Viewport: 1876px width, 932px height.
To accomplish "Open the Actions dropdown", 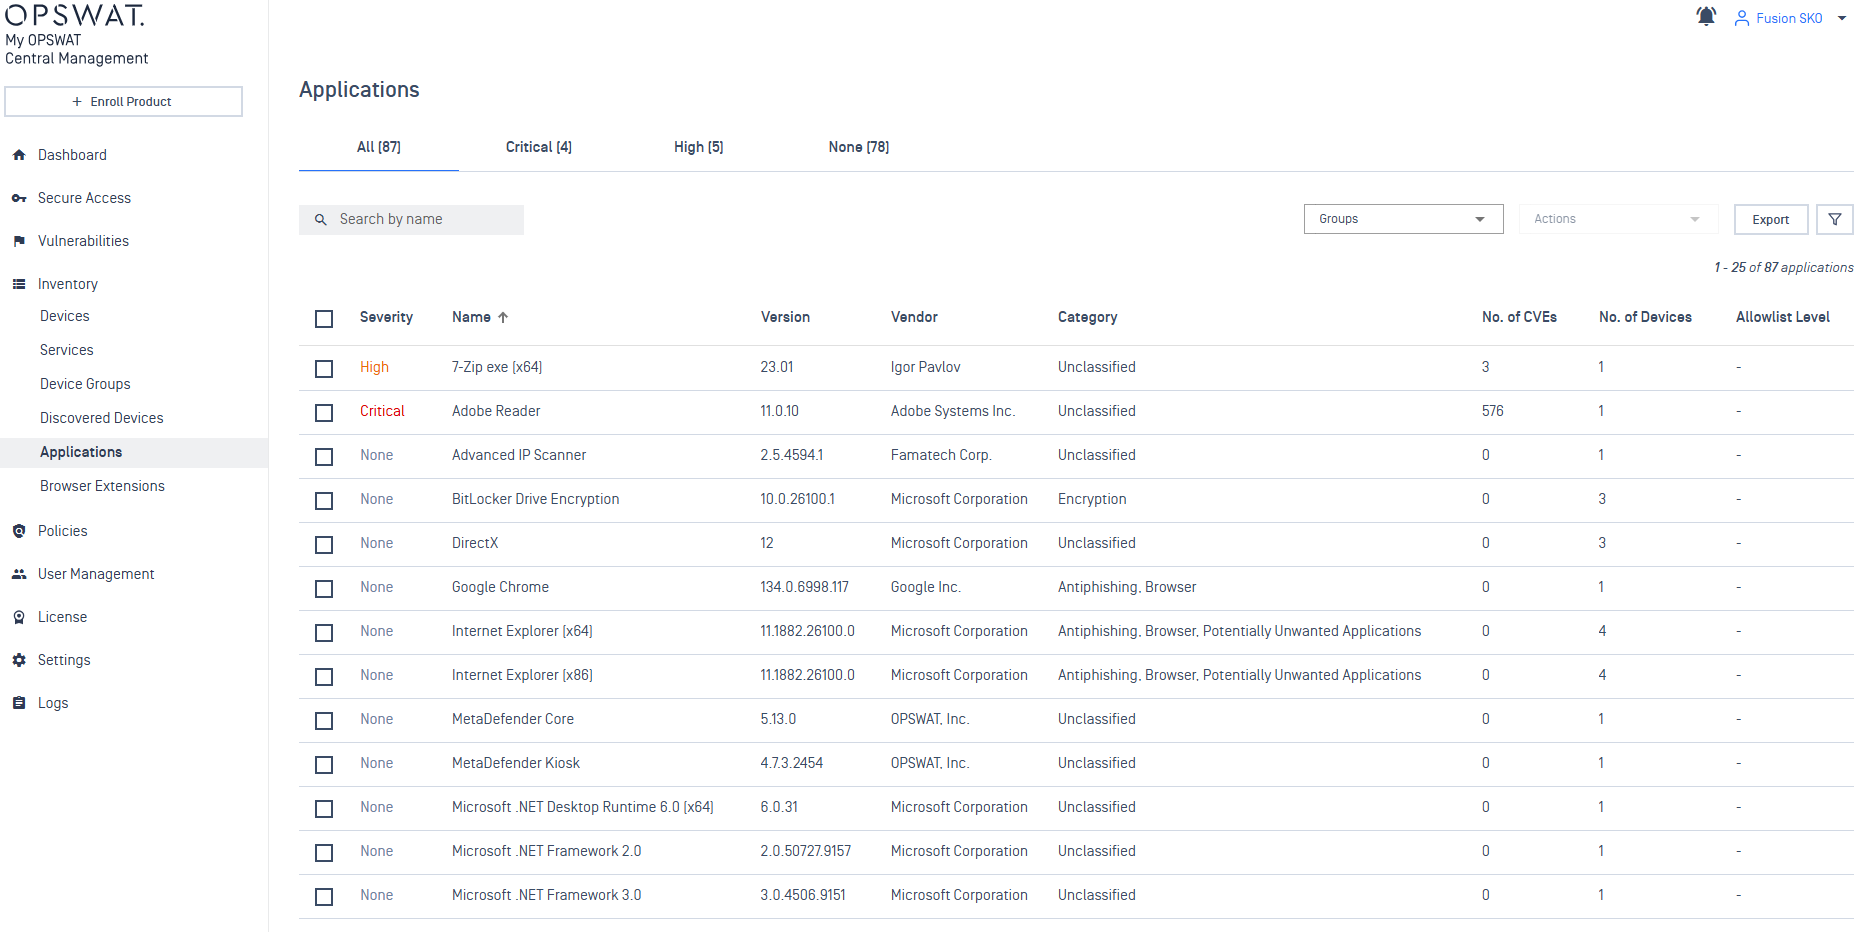I will click(1618, 219).
